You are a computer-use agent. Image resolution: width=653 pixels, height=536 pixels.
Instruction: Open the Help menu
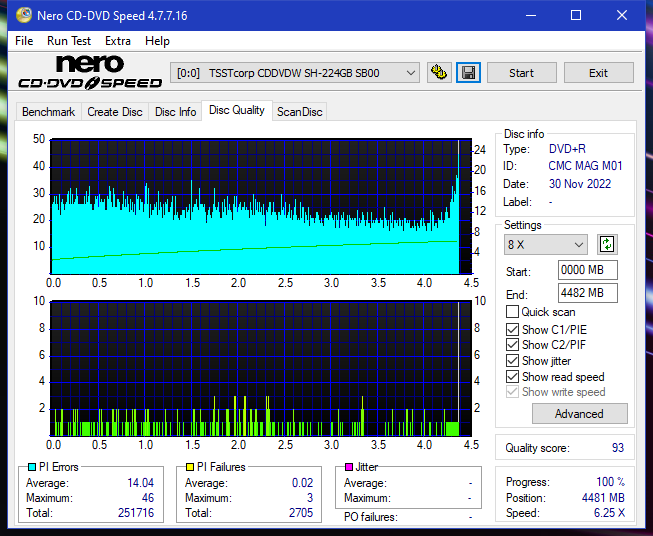[157, 41]
